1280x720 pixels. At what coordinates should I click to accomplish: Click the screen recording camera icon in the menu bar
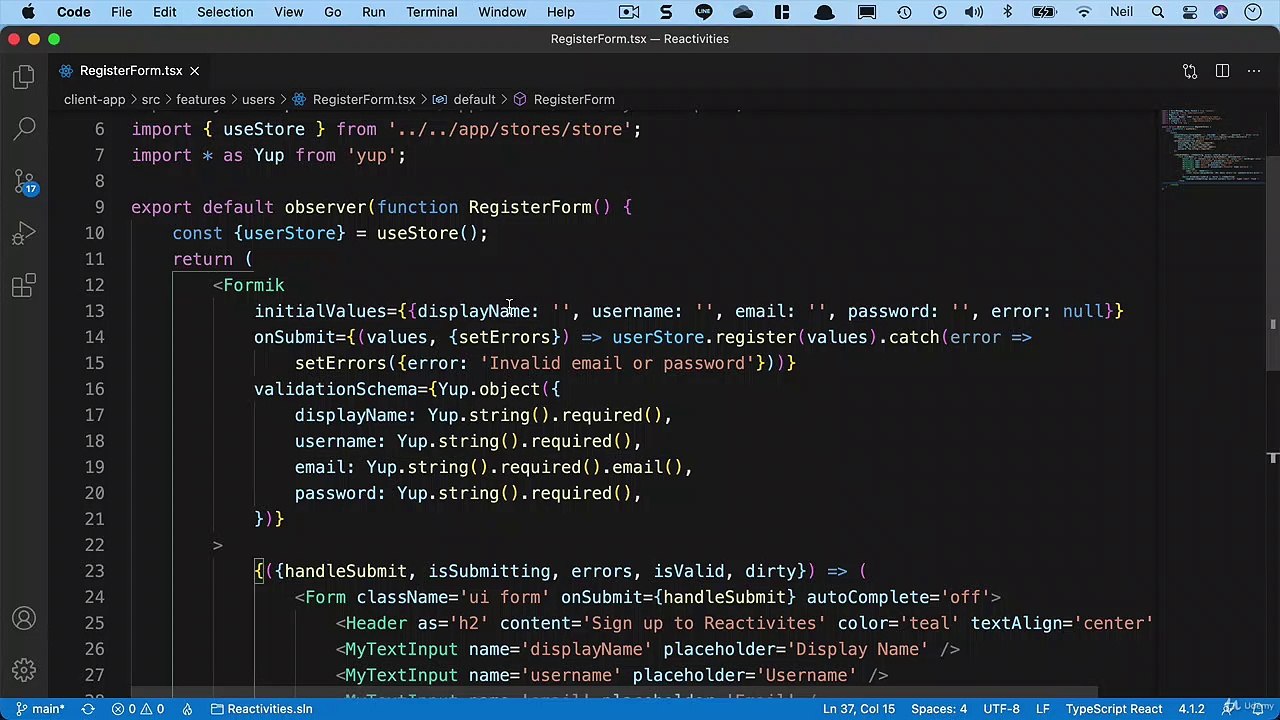pyautogui.click(x=629, y=12)
